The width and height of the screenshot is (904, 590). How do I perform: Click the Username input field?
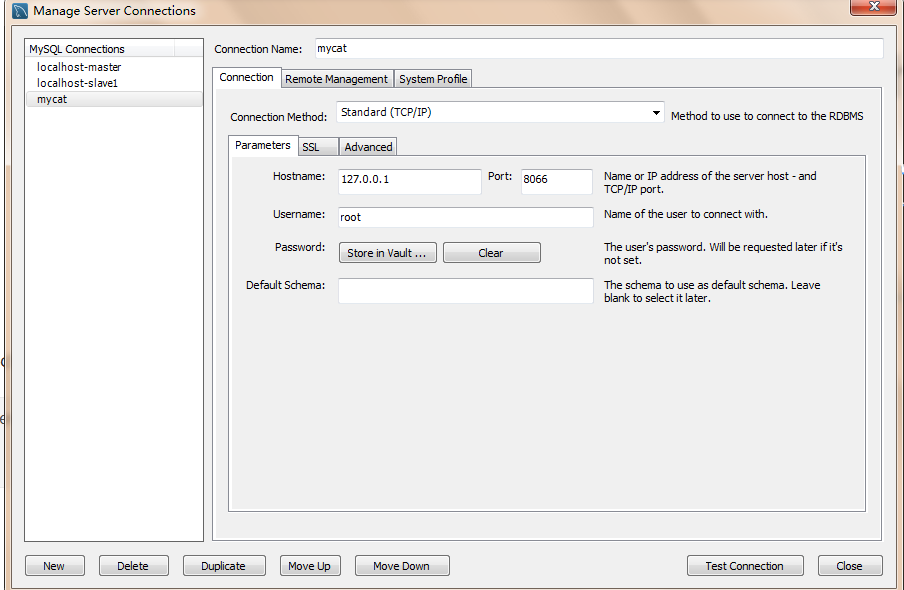[465, 217]
